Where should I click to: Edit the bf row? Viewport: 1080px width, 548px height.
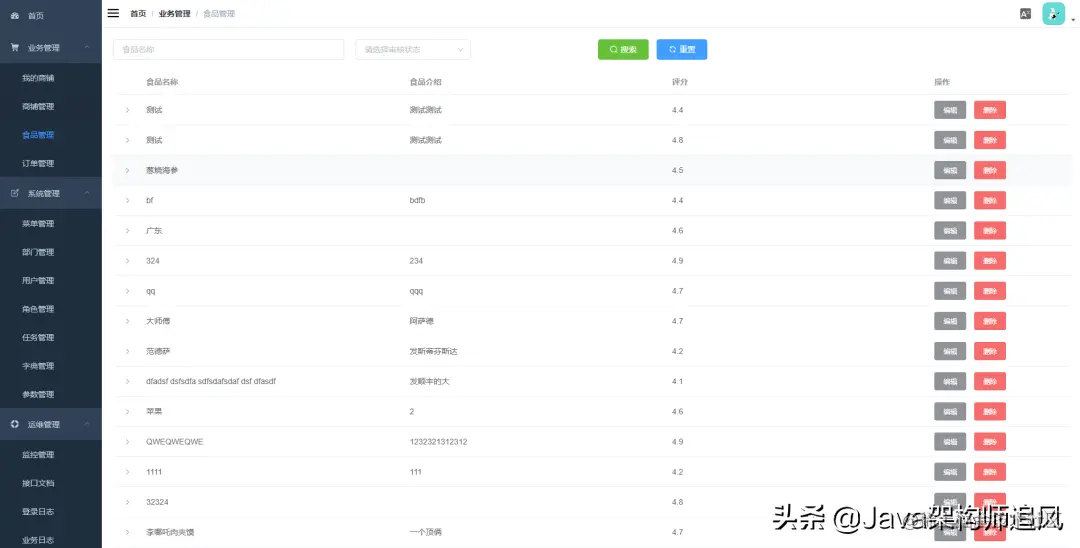coord(950,200)
